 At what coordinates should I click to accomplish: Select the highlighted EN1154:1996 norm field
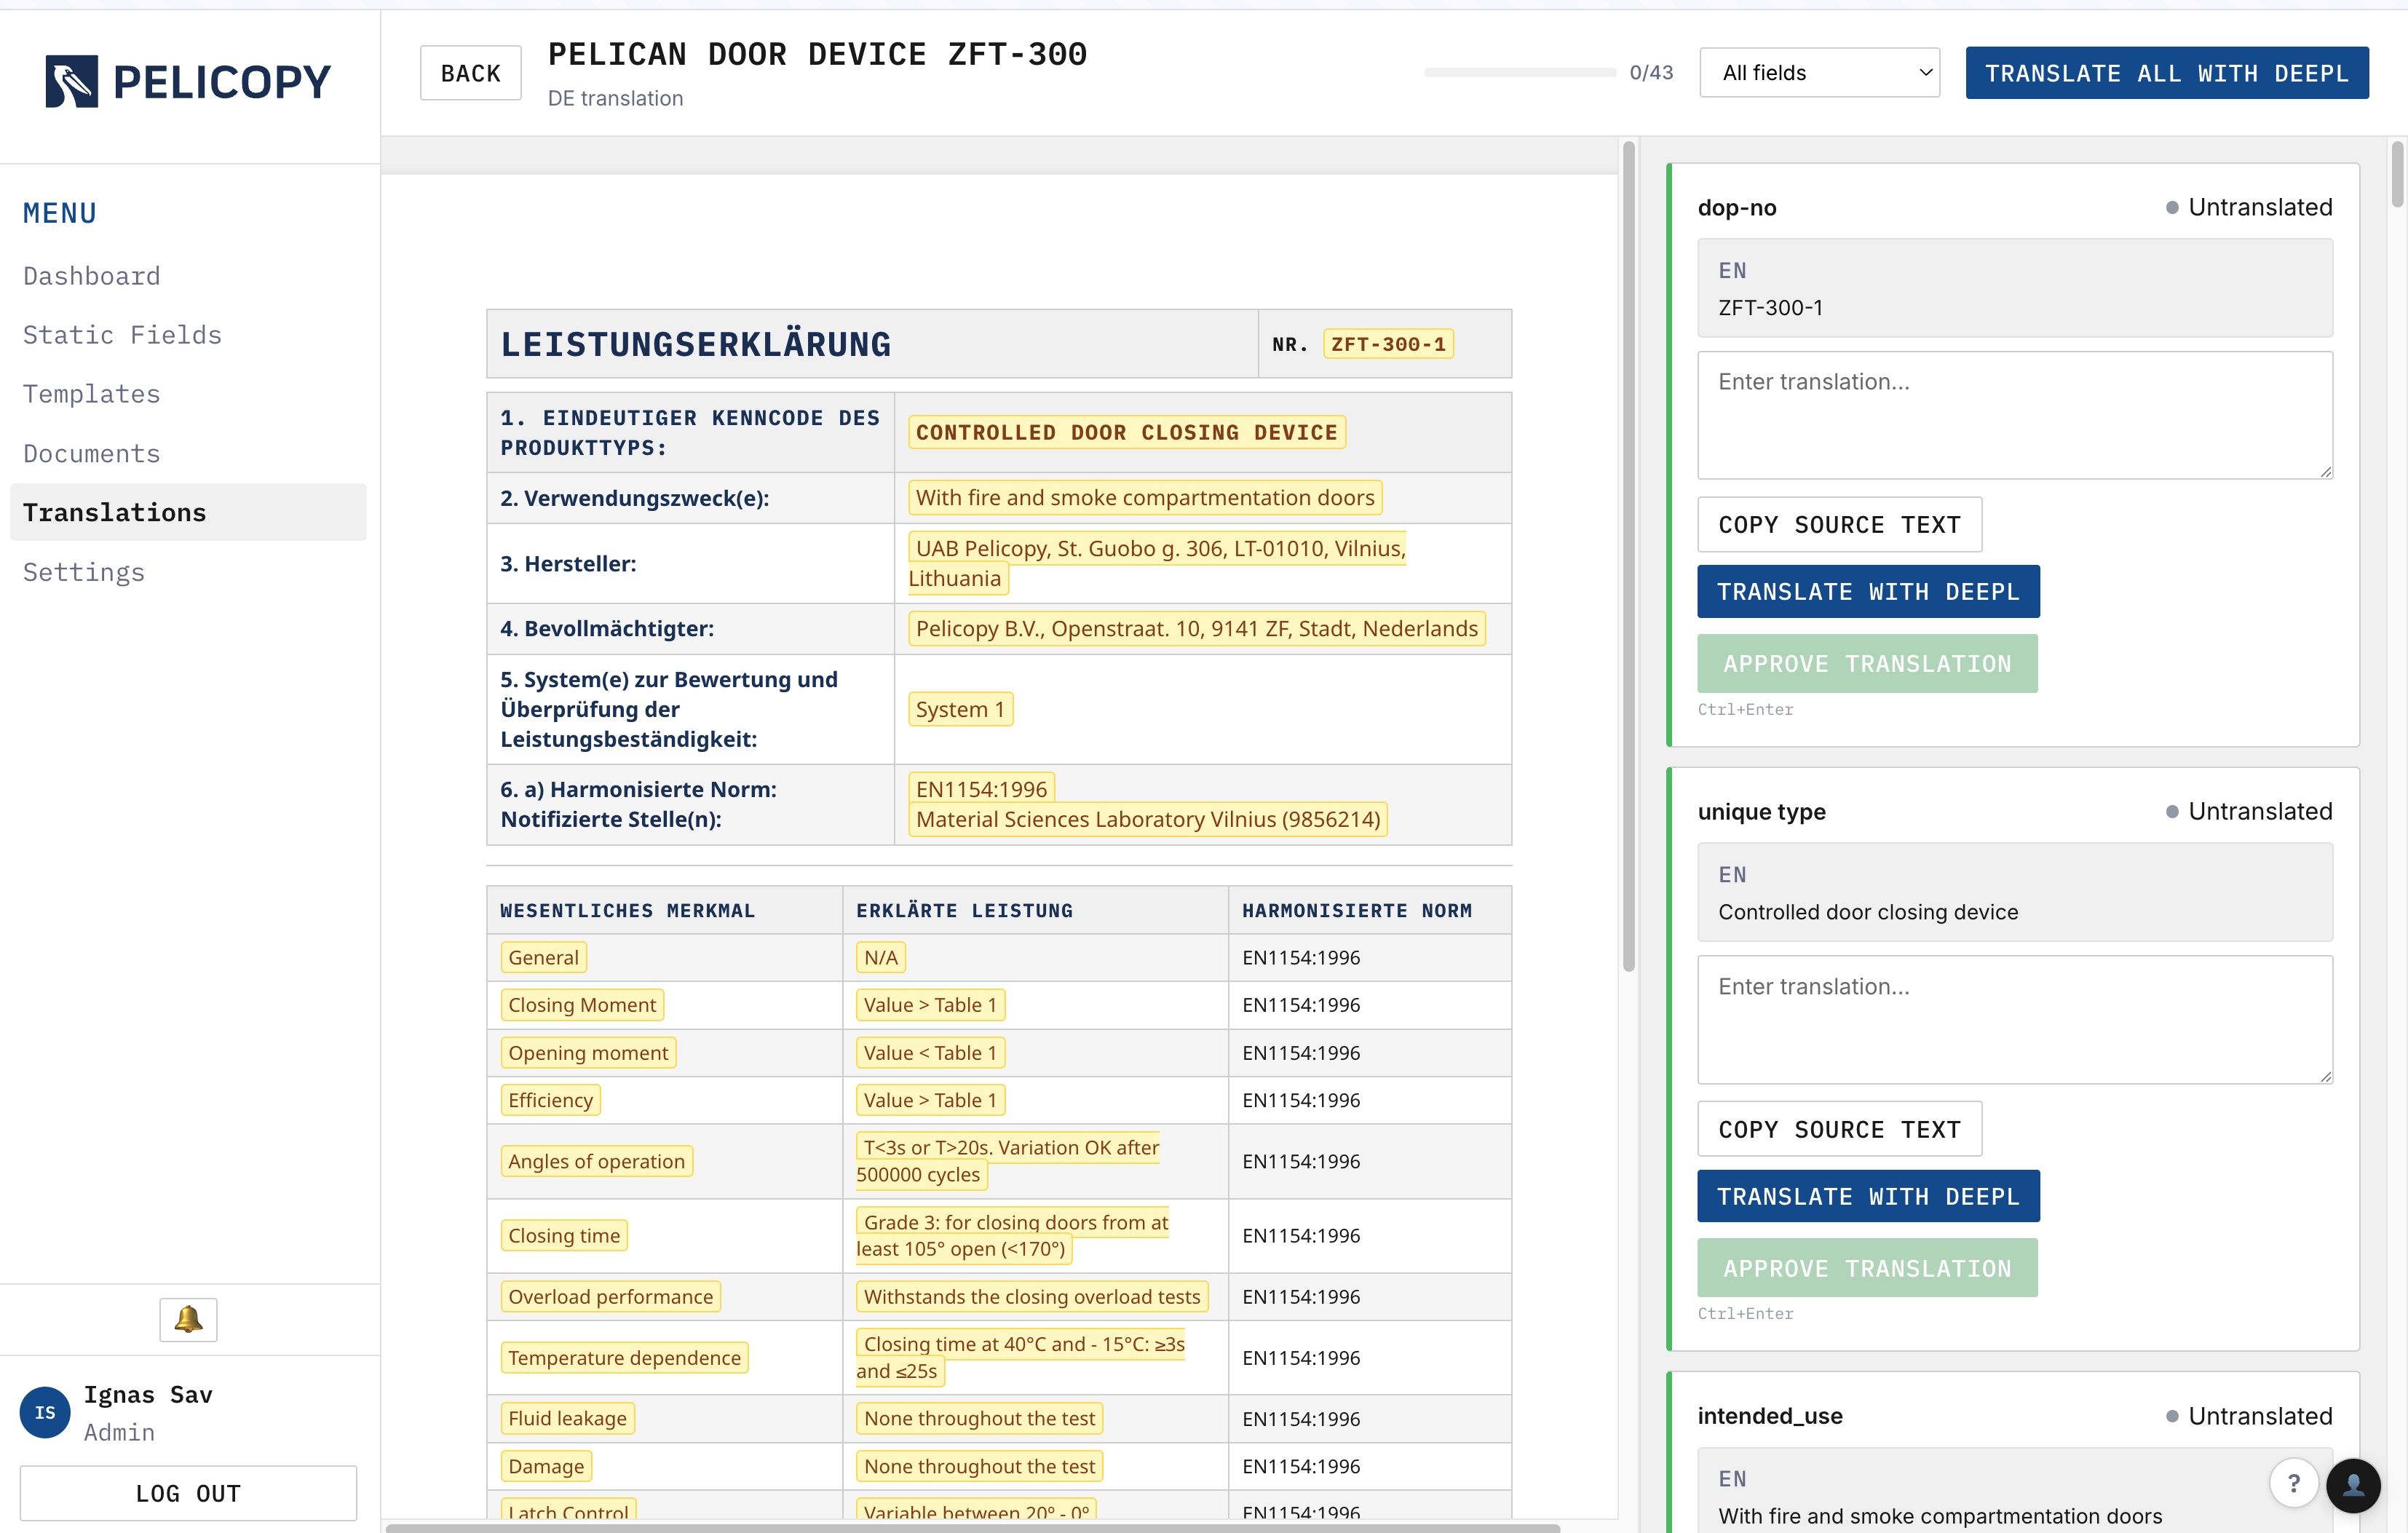tap(981, 788)
